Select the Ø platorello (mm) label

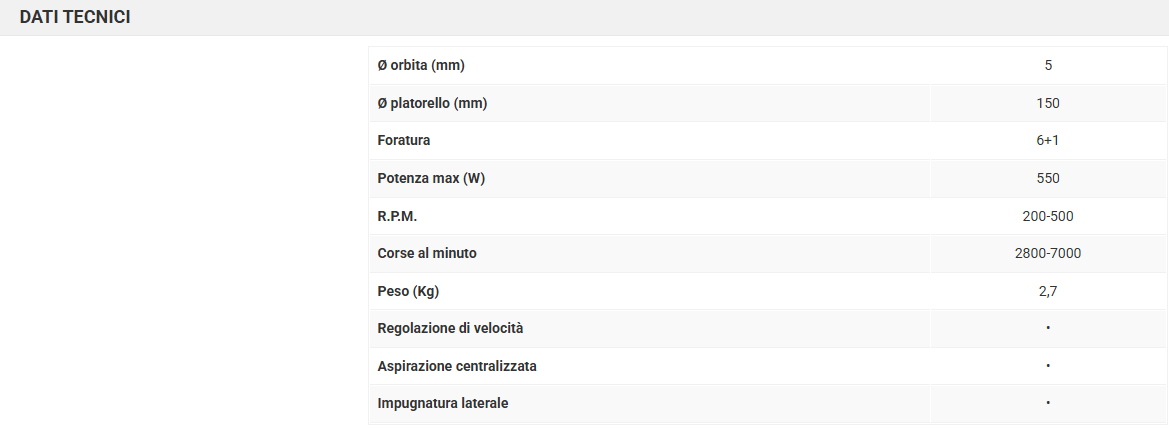click(x=432, y=103)
